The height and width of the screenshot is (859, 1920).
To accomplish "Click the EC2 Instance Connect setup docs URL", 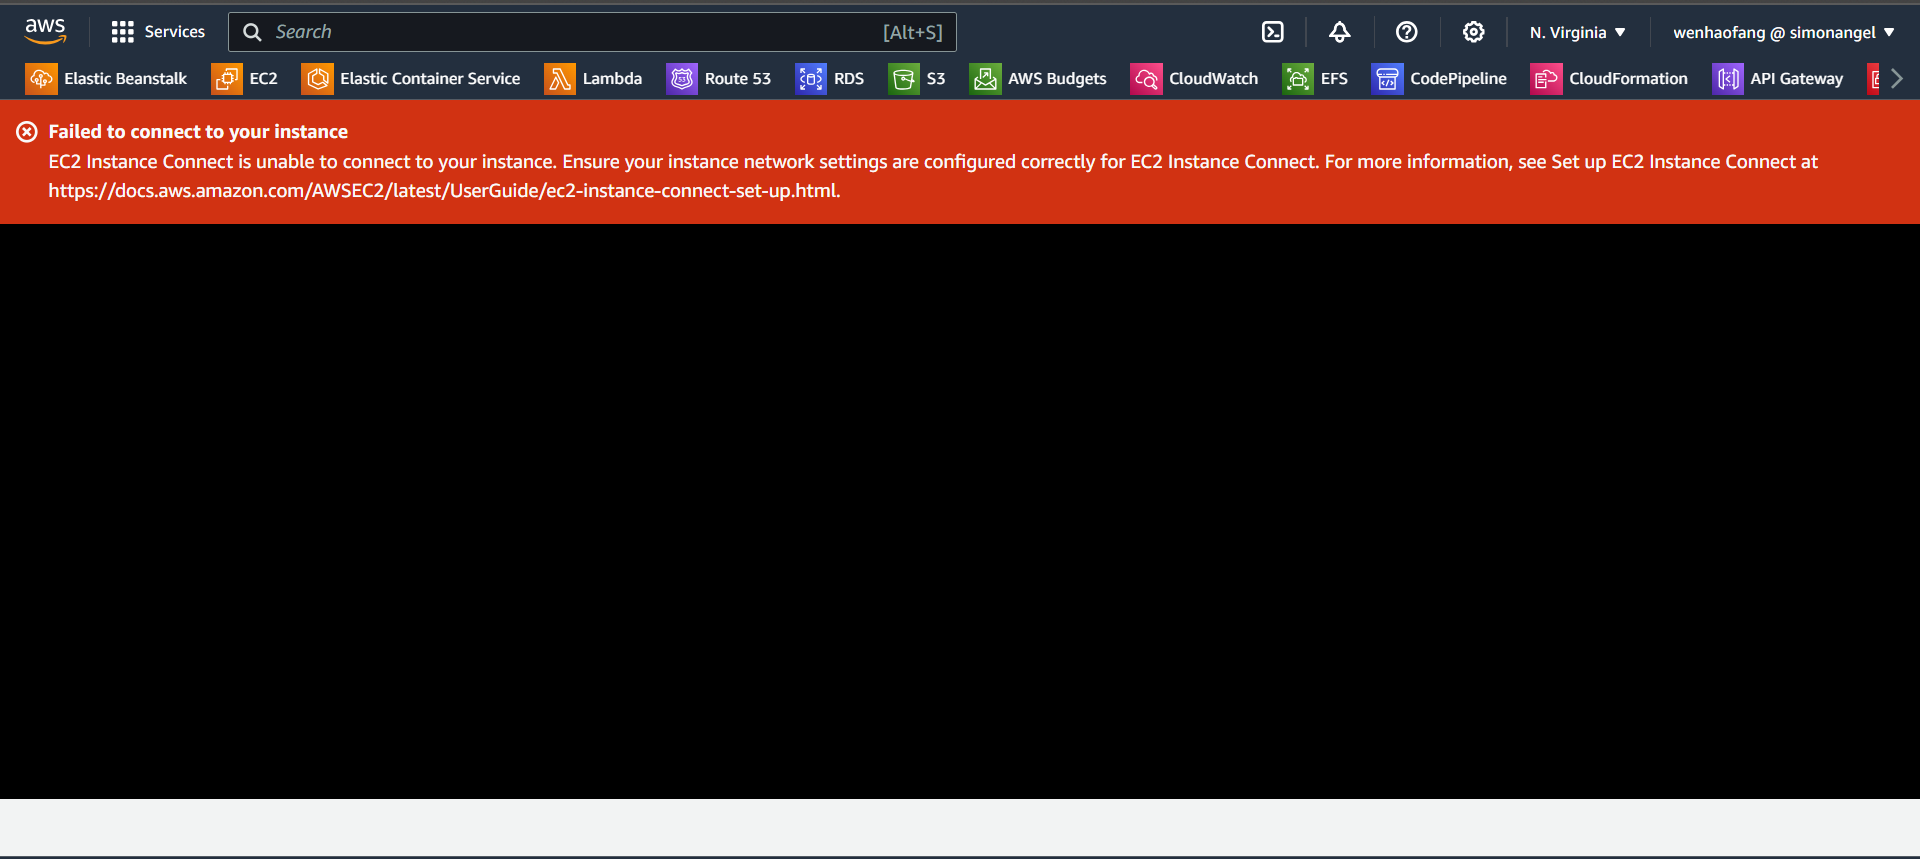I will [x=442, y=191].
